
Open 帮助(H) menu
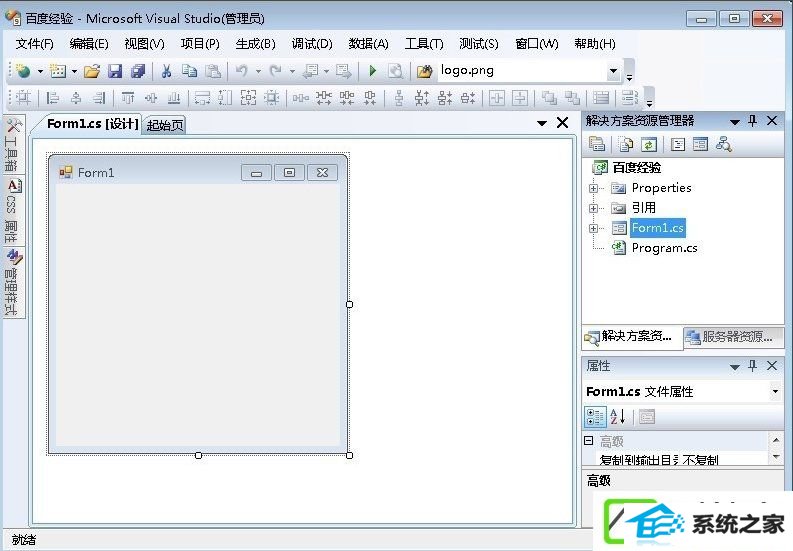(595, 44)
